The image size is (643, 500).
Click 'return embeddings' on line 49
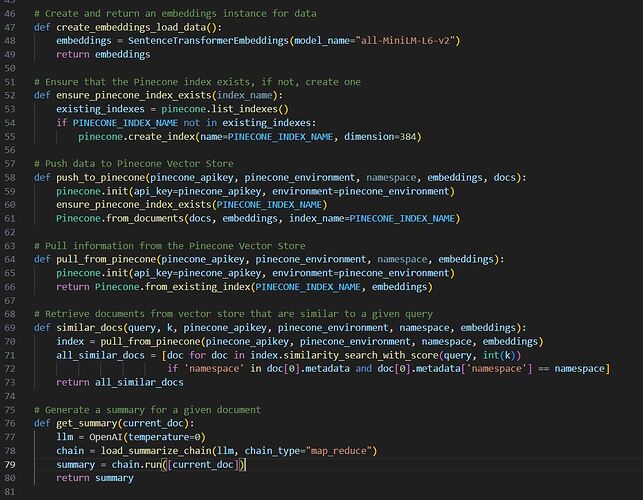click(103, 55)
